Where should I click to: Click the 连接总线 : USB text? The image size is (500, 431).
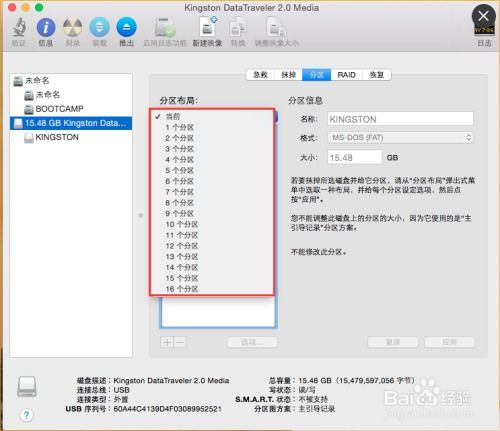click(x=103, y=390)
